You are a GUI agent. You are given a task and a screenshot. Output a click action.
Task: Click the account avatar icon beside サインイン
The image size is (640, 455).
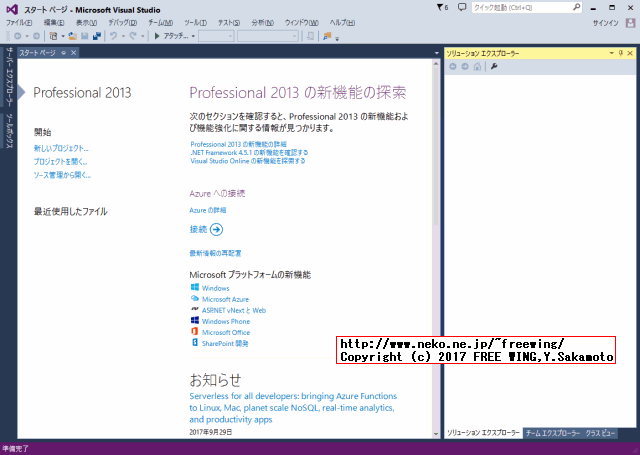click(630, 23)
